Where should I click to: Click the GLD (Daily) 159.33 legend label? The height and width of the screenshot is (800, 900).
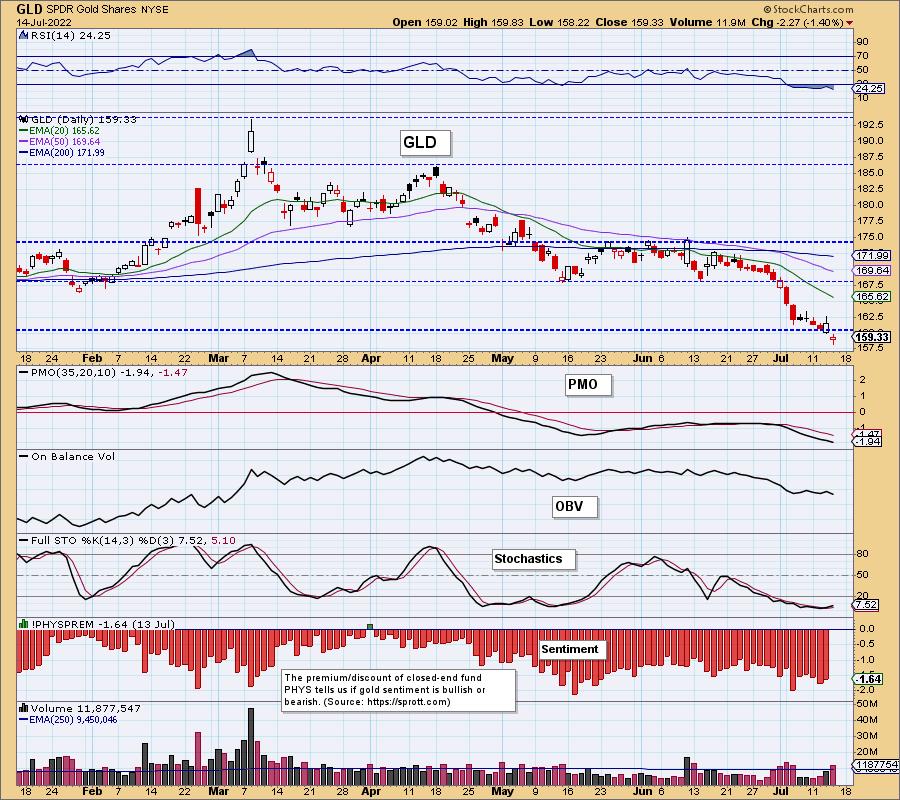coord(83,119)
